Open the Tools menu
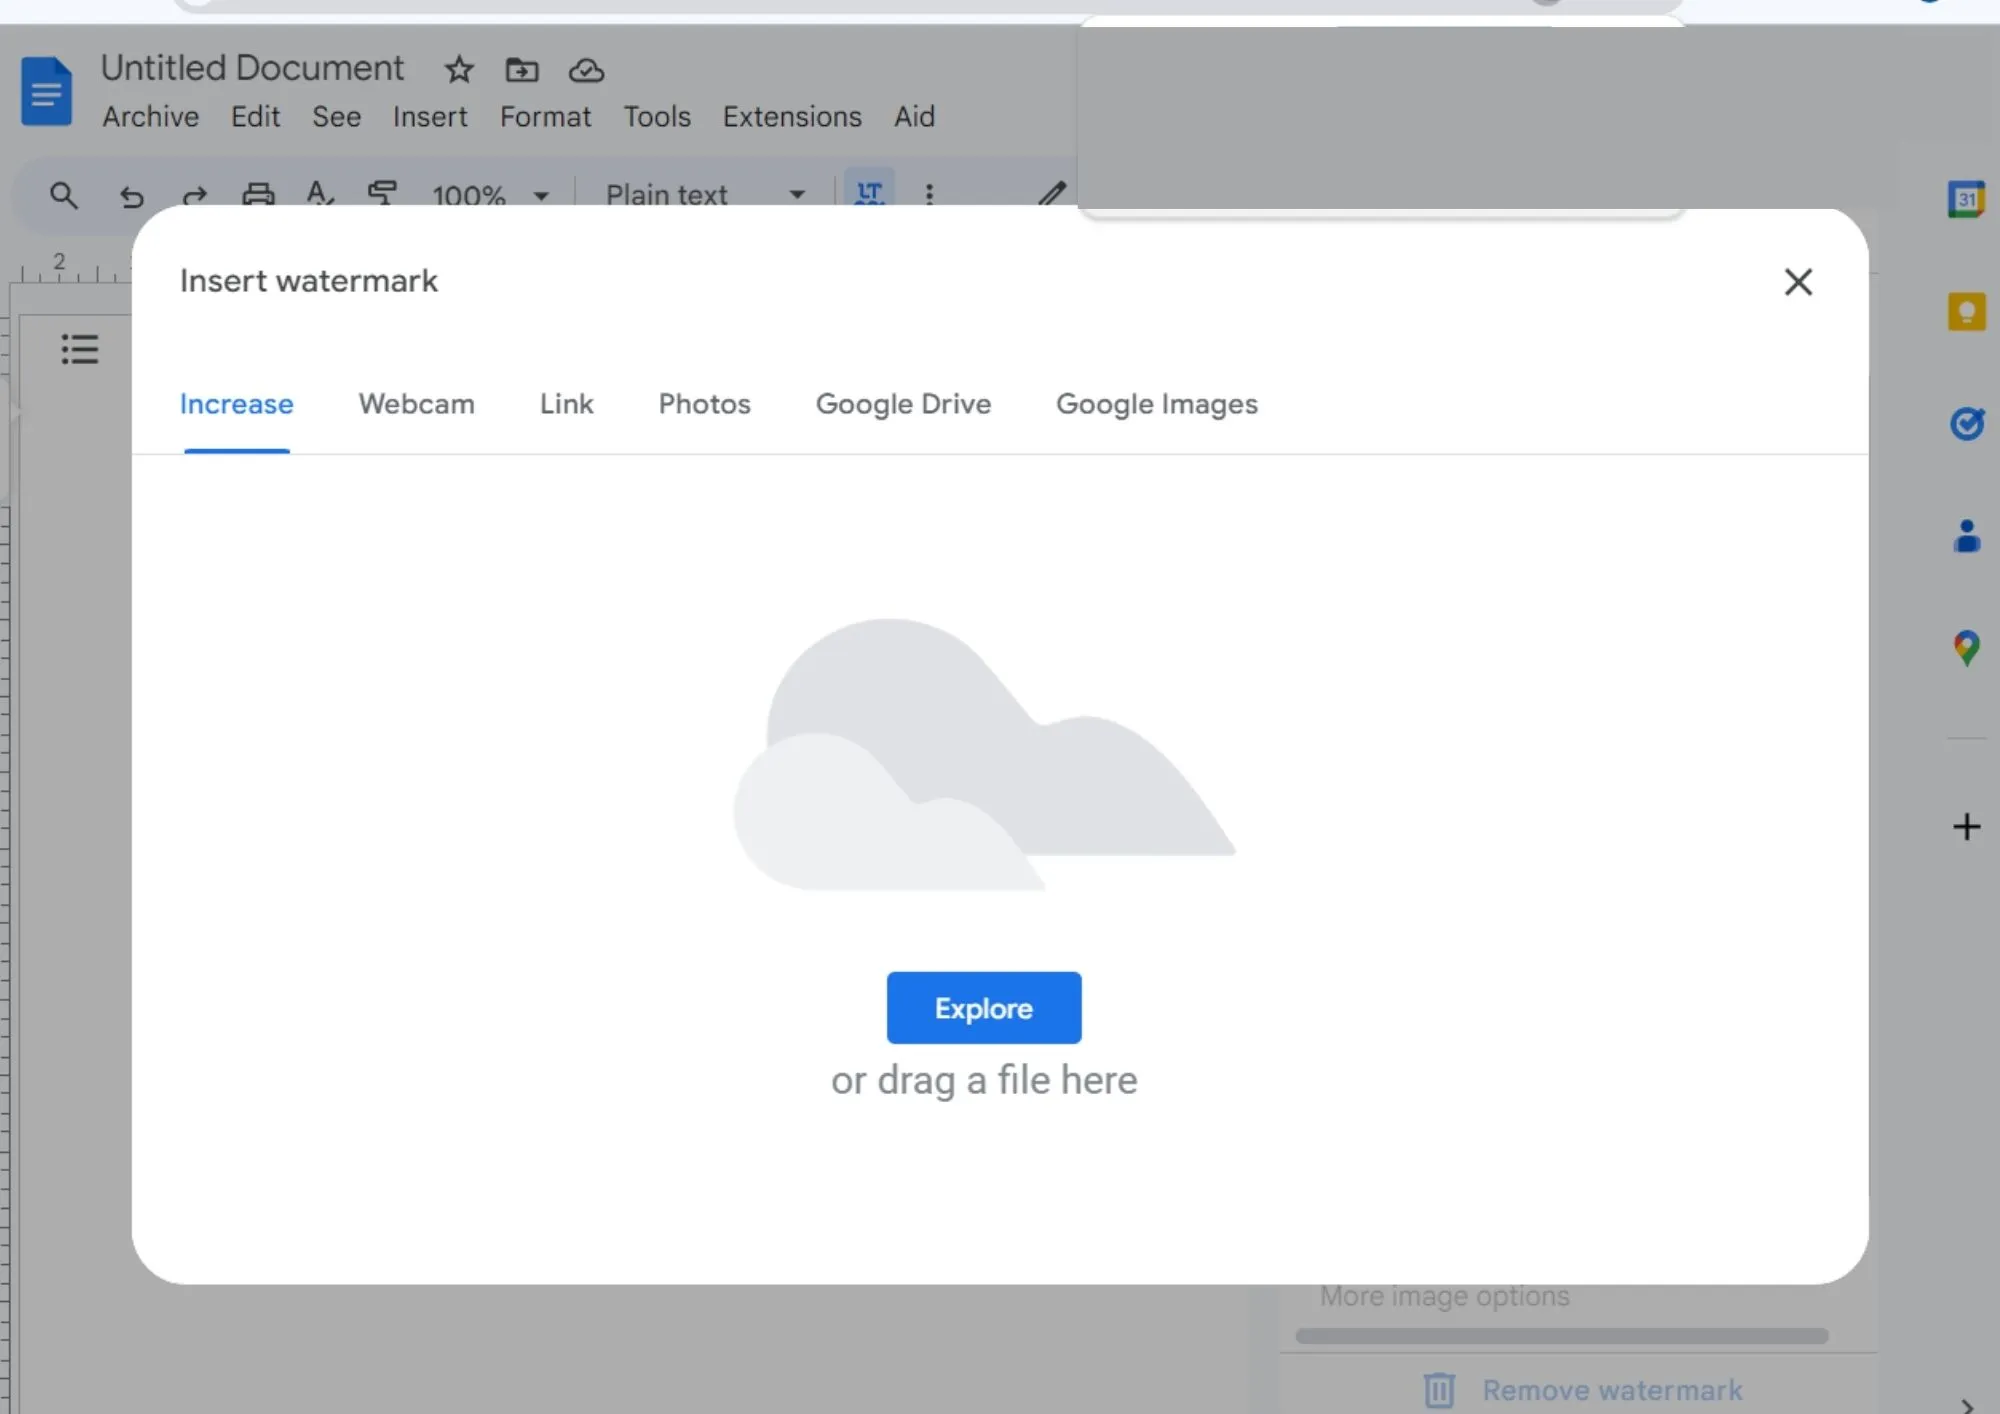This screenshot has height=1414, width=2000. [x=657, y=117]
